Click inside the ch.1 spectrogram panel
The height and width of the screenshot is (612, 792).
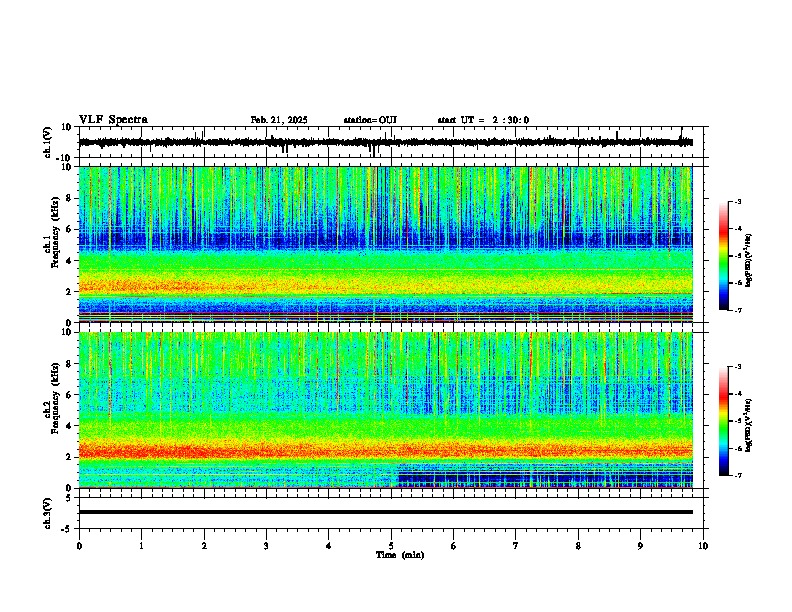click(385, 244)
